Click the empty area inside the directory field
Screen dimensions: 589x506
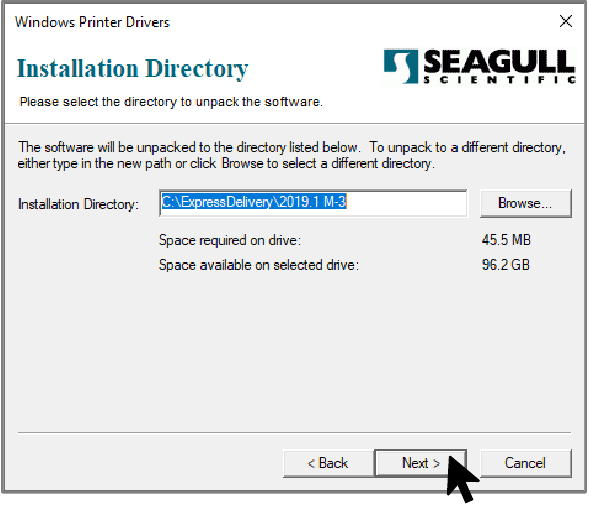pyautogui.click(x=406, y=203)
